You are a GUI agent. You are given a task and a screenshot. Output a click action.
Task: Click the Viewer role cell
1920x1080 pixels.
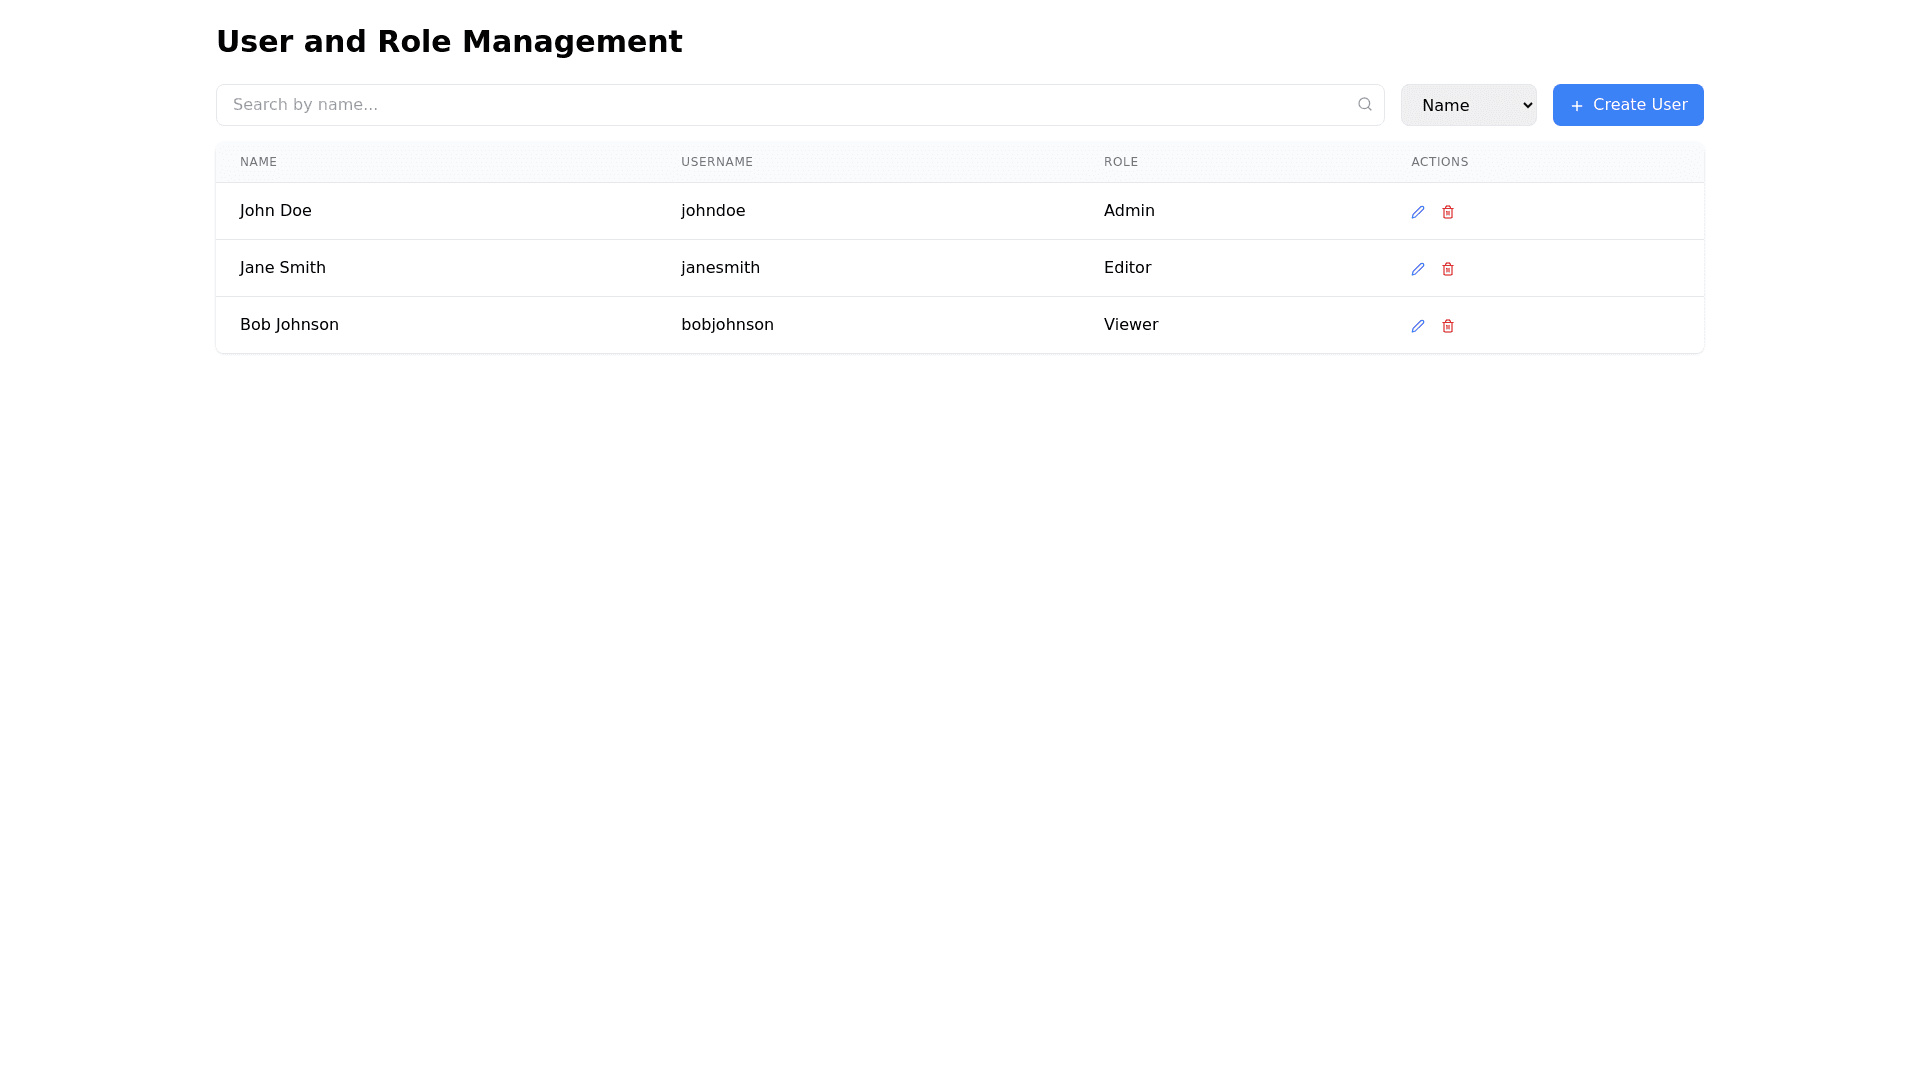click(1130, 325)
